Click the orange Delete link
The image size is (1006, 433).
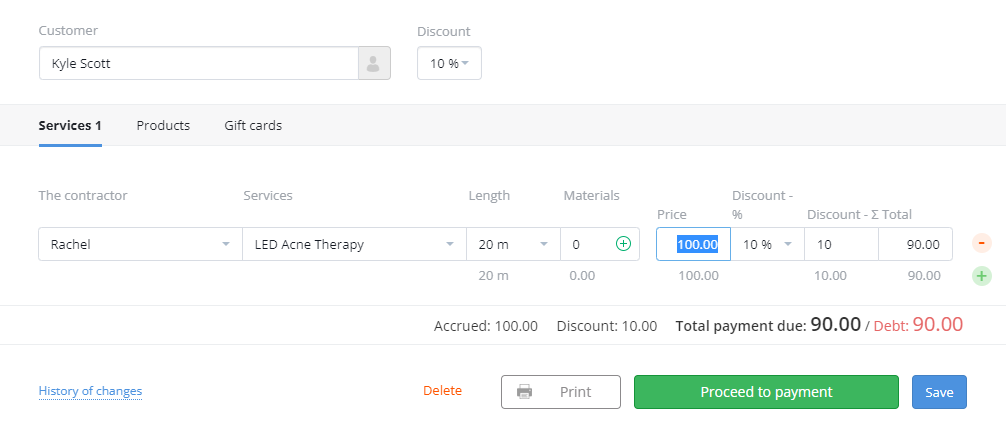click(x=442, y=391)
